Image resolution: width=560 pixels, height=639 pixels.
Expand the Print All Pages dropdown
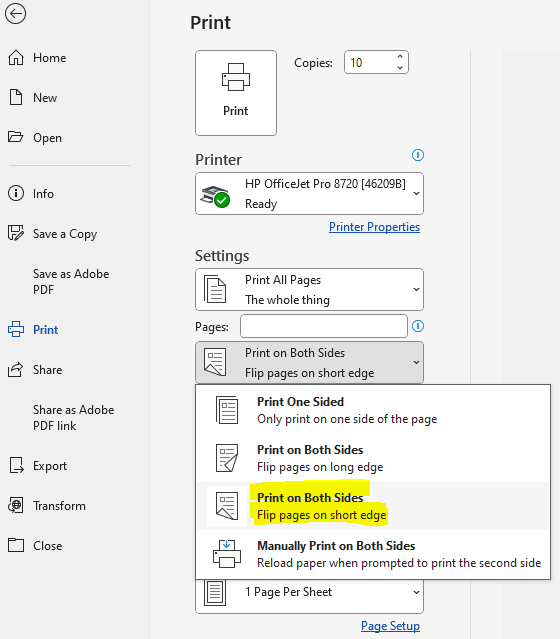(309, 289)
